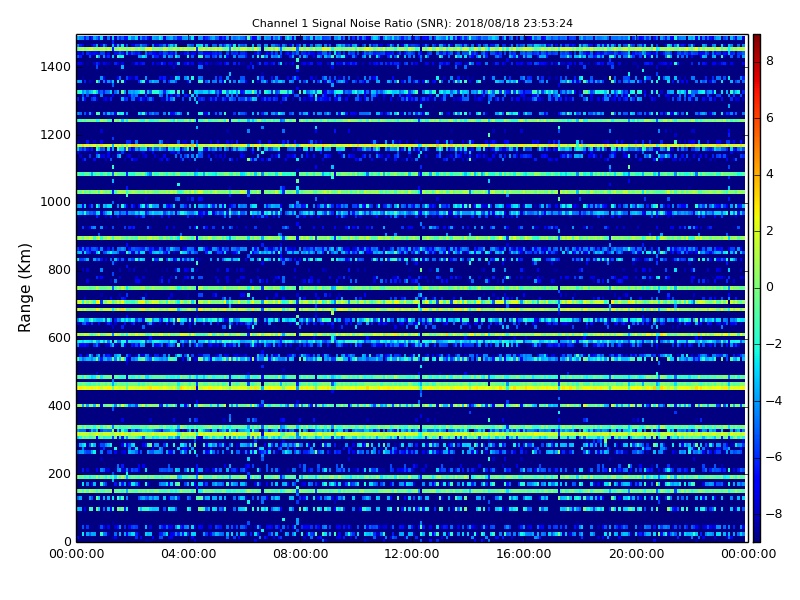Click the 04:00:00 time axis label
800x600 pixels.
(x=189, y=554)
